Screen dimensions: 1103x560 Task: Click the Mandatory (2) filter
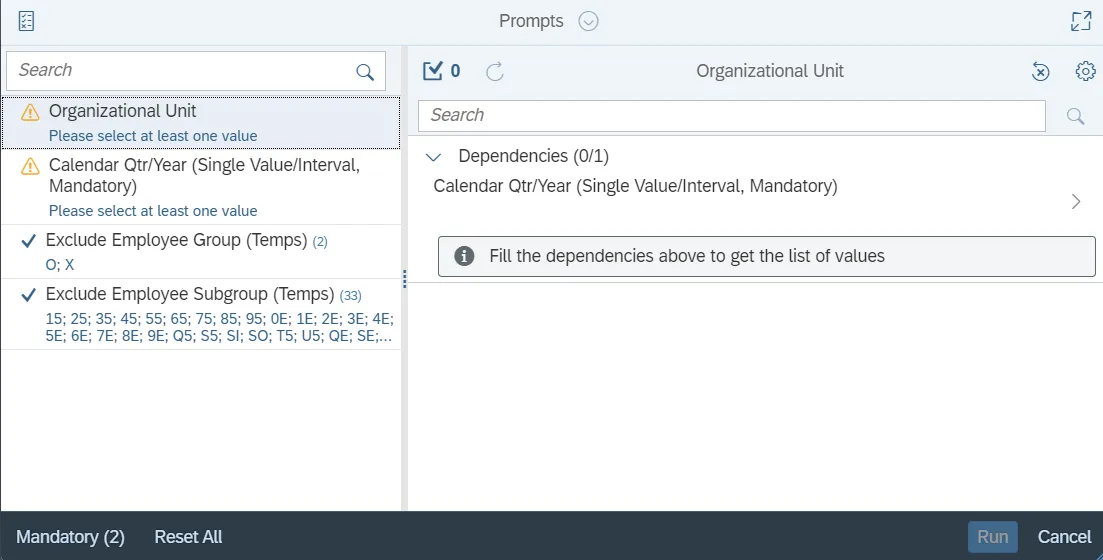tap(70, 537)
